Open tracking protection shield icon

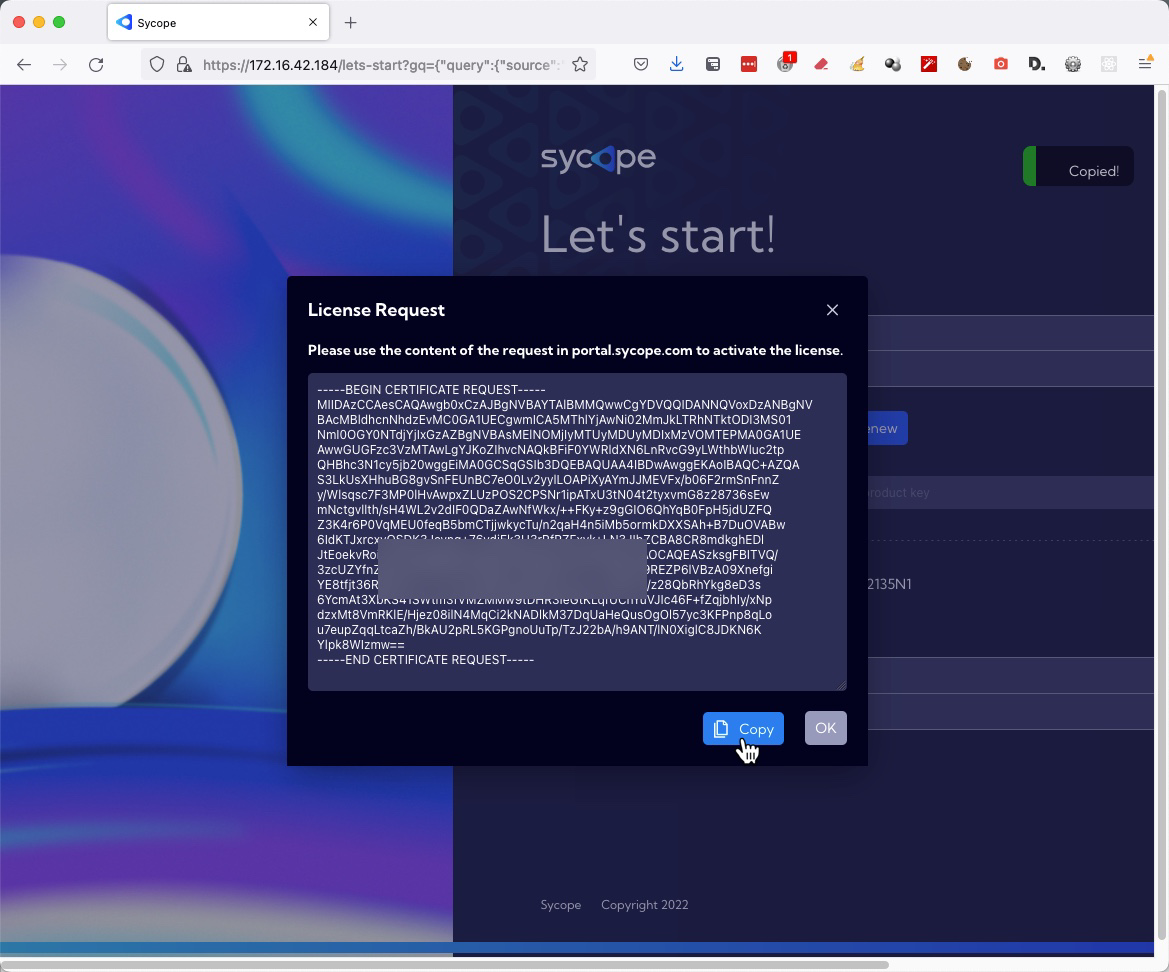click(x=157, y=65)
